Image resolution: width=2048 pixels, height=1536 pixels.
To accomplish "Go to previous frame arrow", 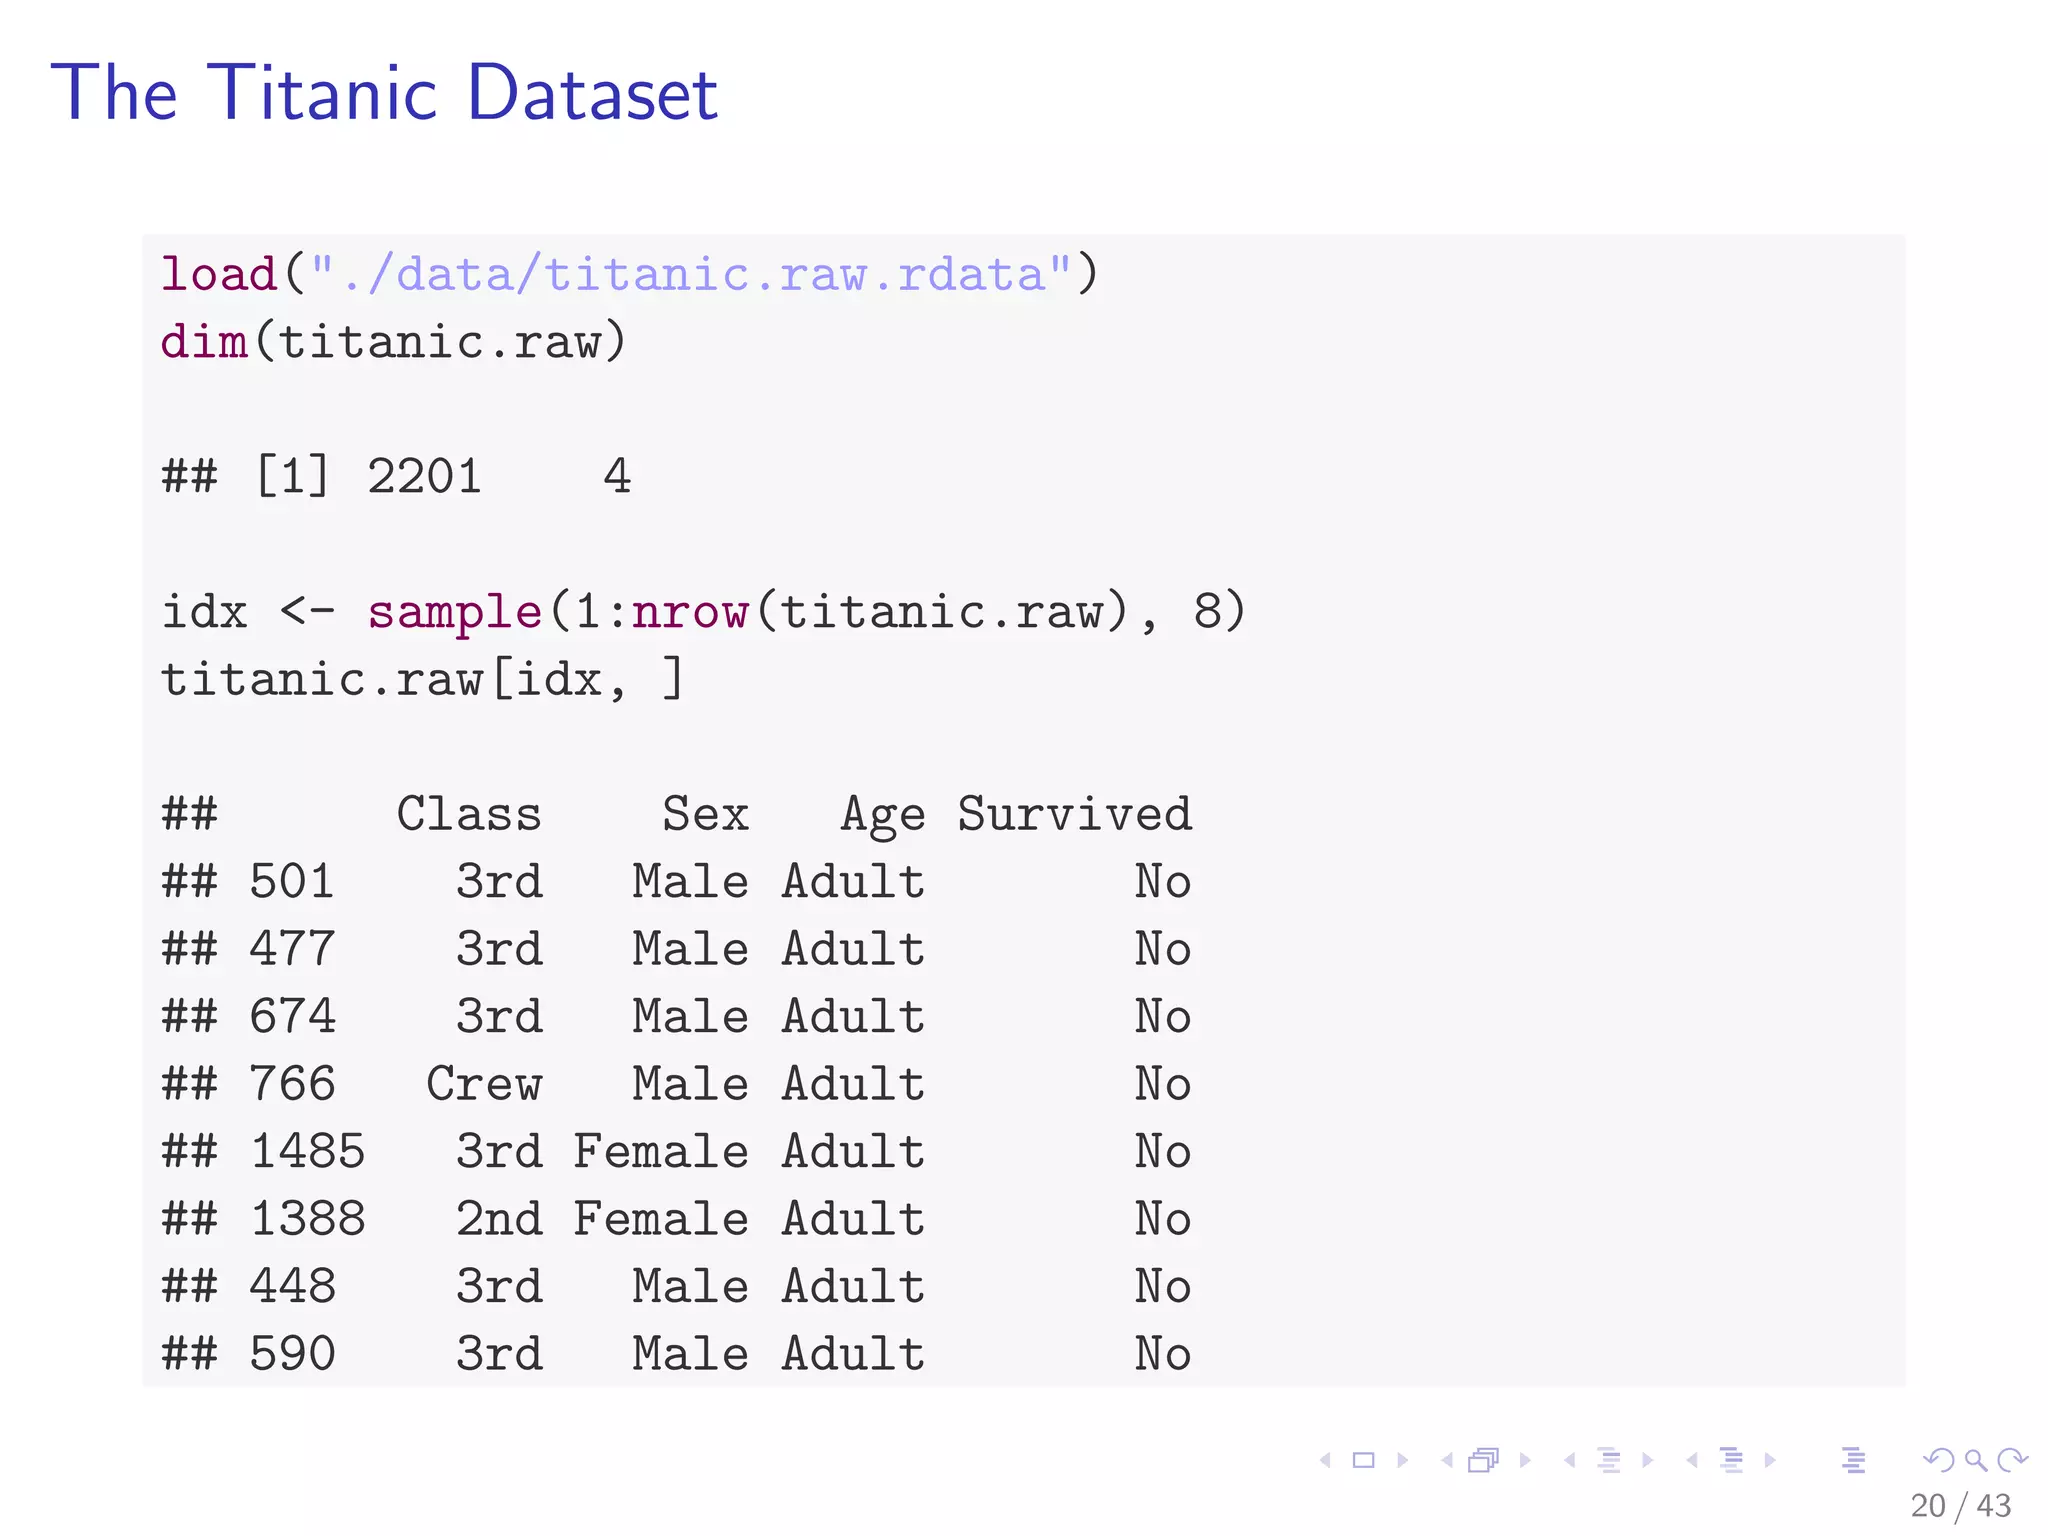I will click(x=1447, y=1460).
